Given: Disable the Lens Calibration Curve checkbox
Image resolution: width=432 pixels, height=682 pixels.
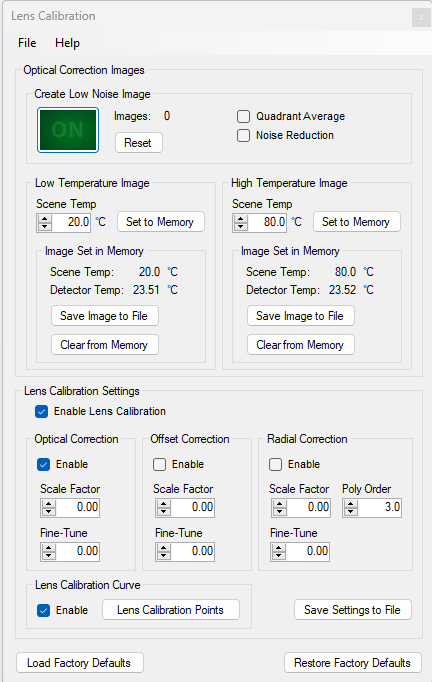Looking at the screenshot, I should 43,610.
